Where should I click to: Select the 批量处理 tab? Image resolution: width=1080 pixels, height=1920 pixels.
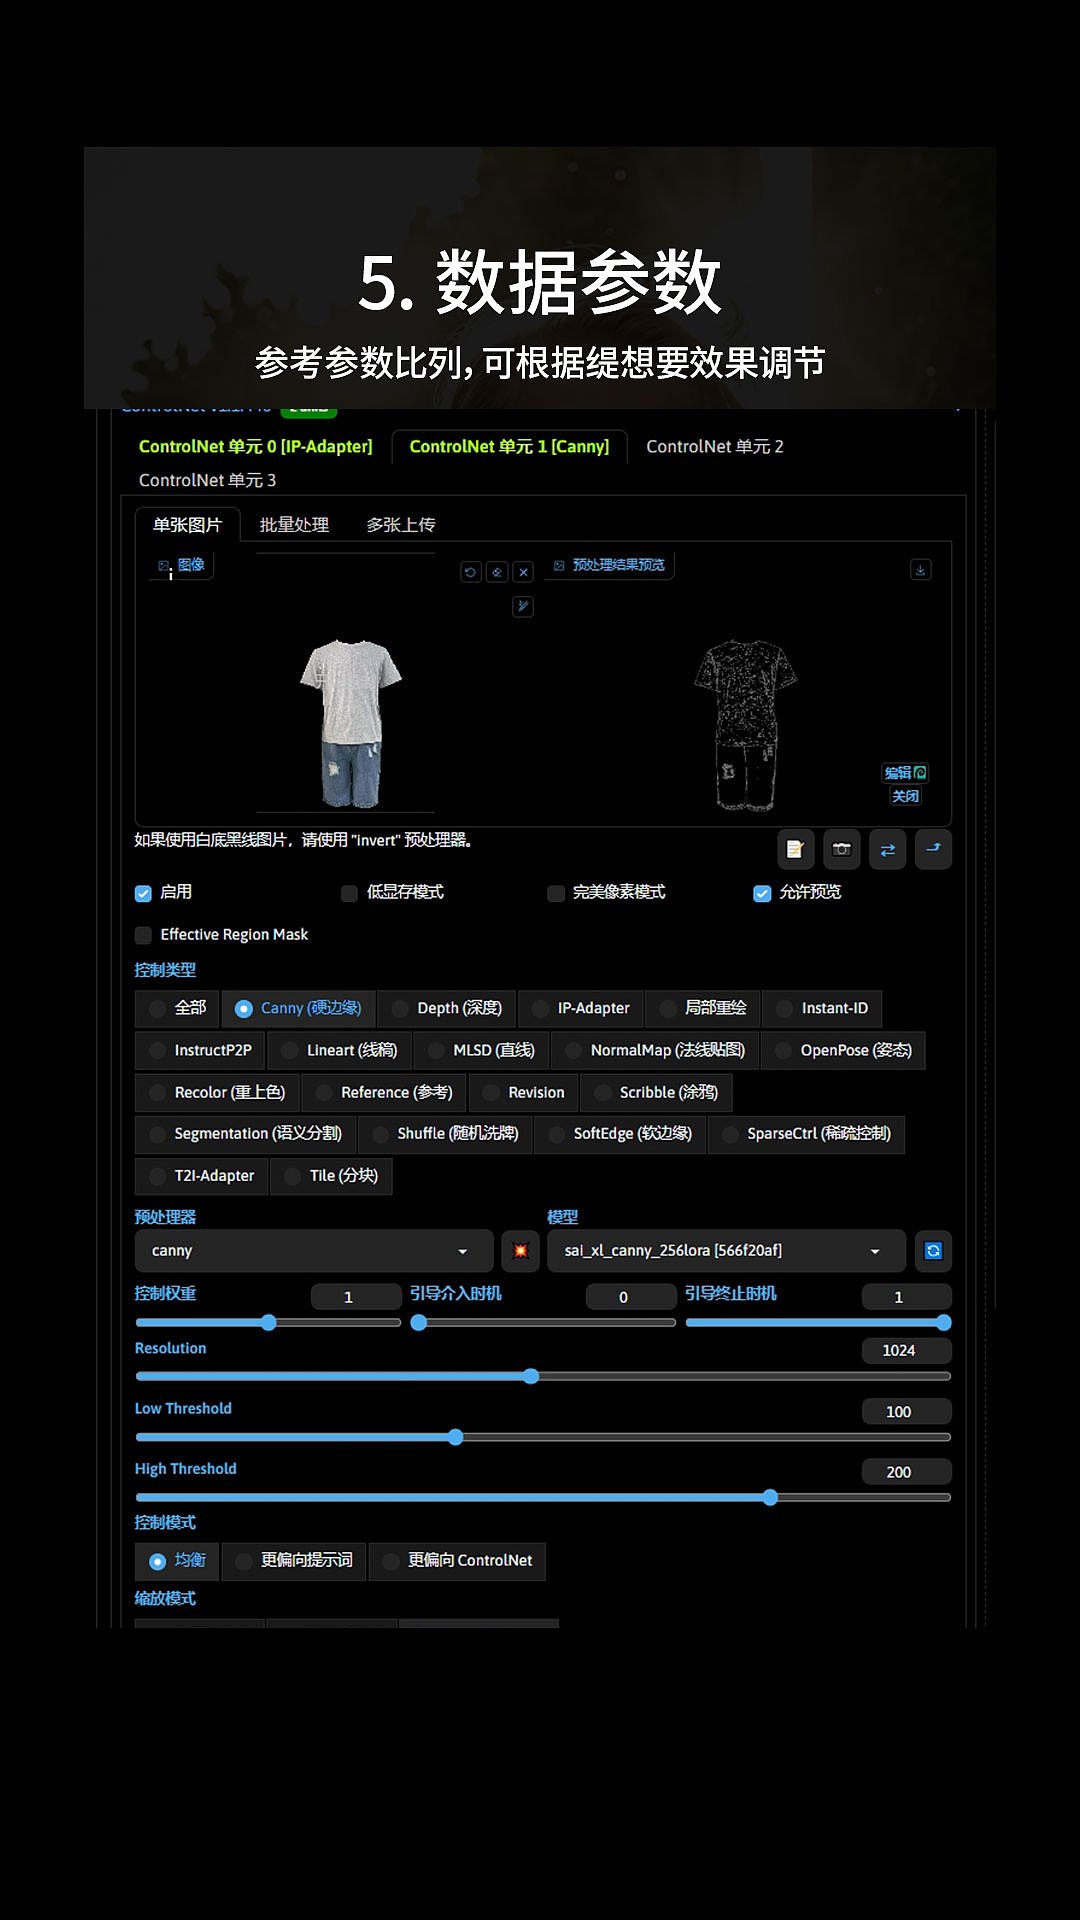(x=294, y=525)
